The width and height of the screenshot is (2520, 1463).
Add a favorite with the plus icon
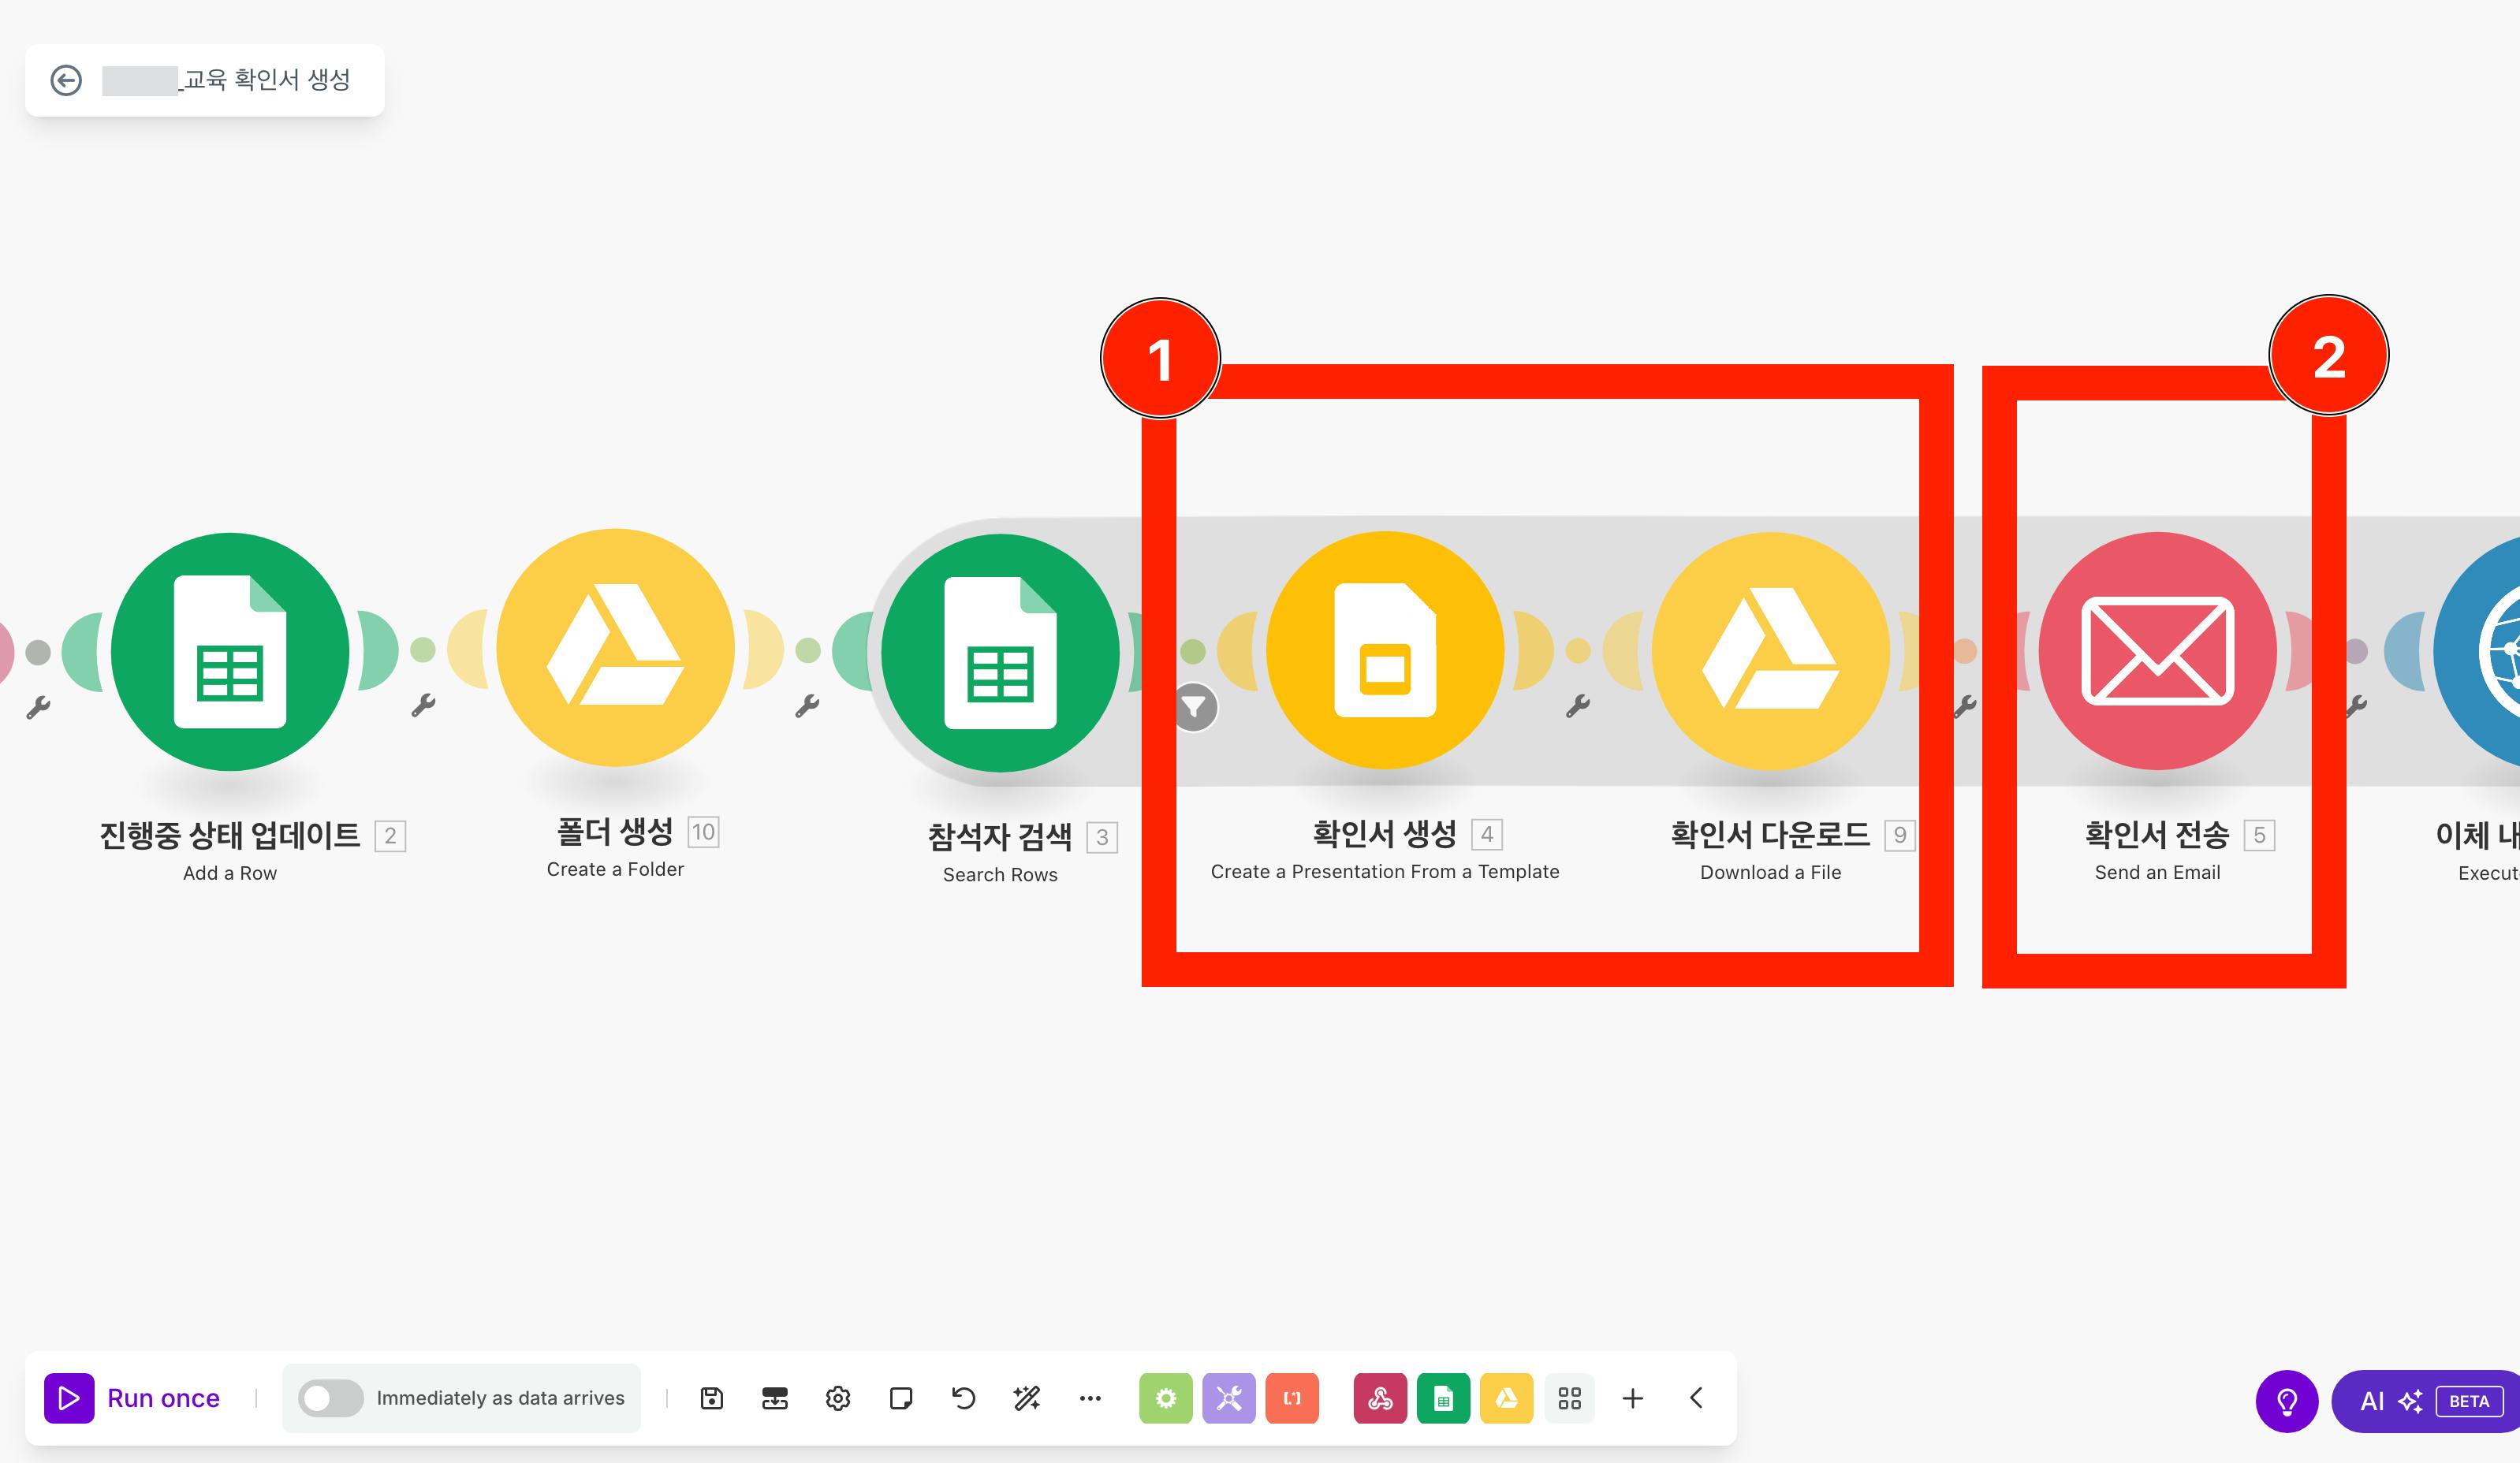tap(1633, 1398)
